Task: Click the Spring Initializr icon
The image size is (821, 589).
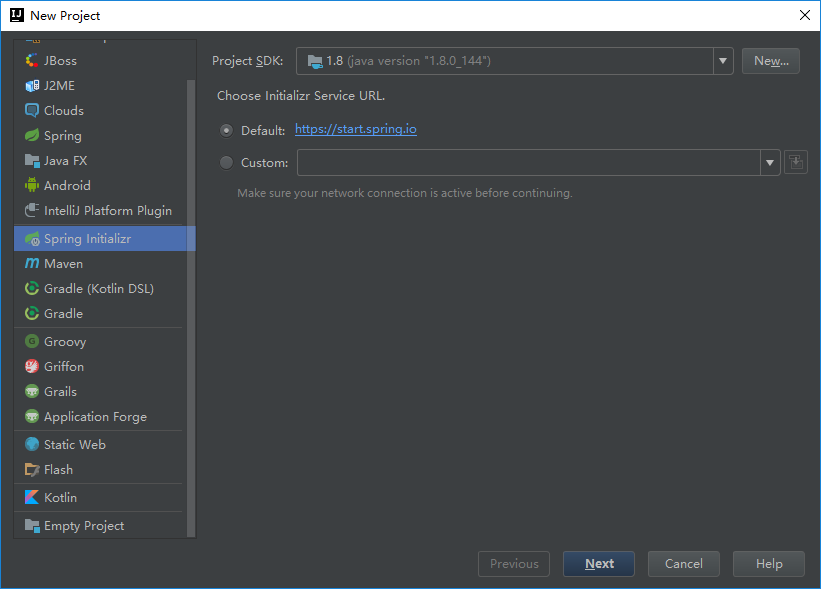Action: point(32,239)
